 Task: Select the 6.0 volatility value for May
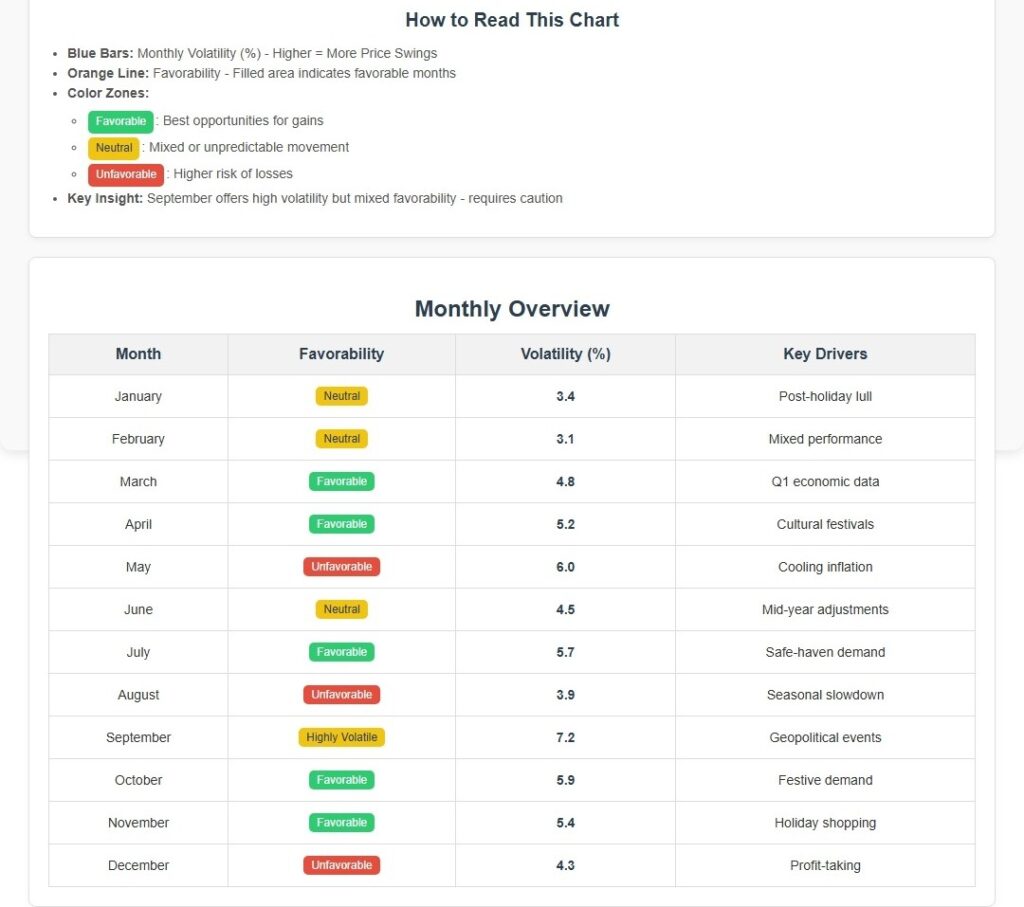[565, 567]
